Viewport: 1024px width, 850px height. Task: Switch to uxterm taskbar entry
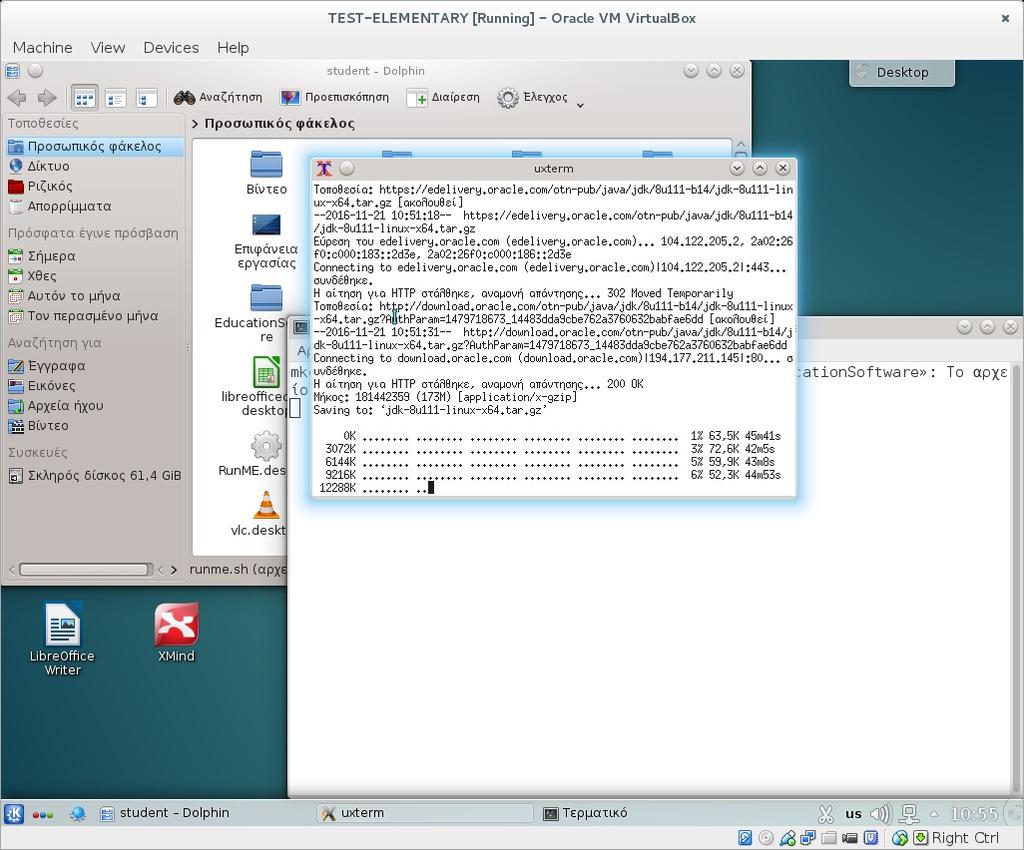(x=424, y=813)
